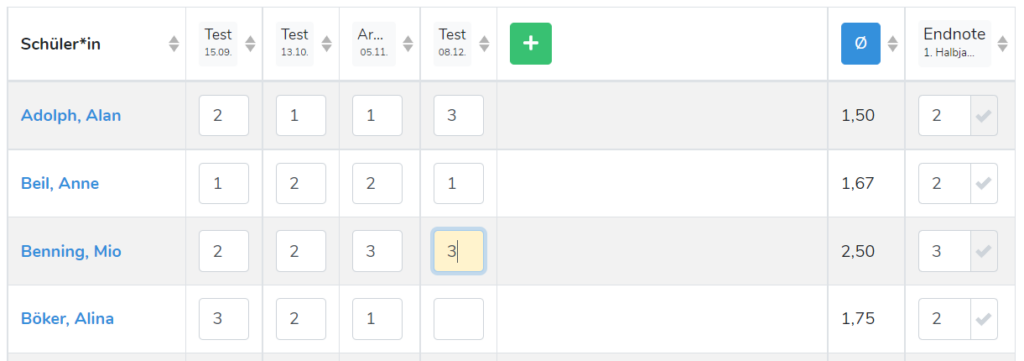
Task: Click the blue average Ø button
Action: (860, 44)
